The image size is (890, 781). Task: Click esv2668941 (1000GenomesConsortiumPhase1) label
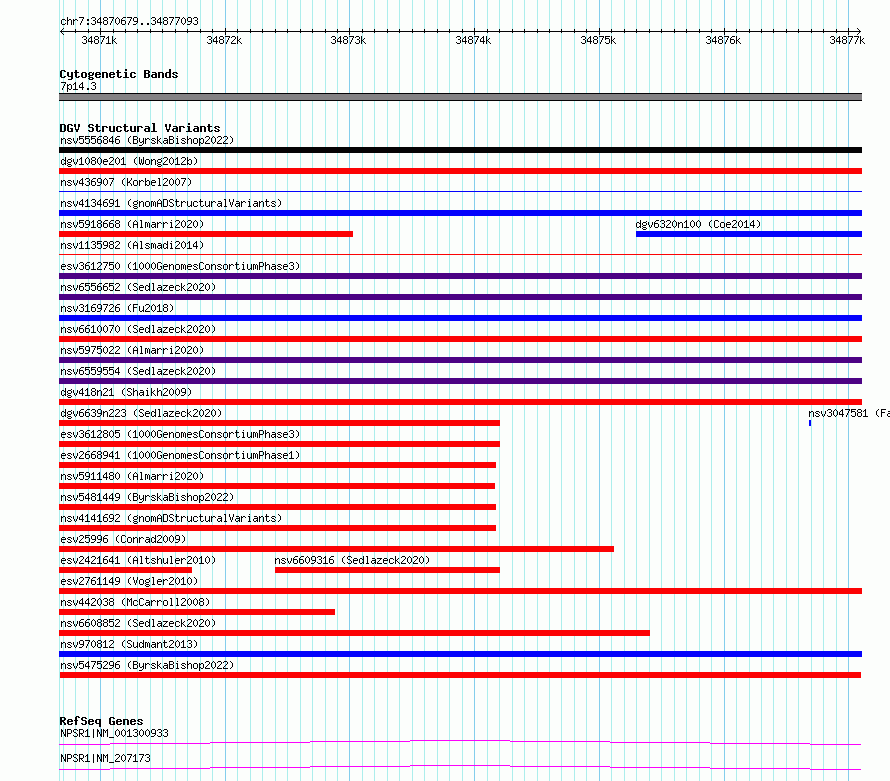[180, 455]
